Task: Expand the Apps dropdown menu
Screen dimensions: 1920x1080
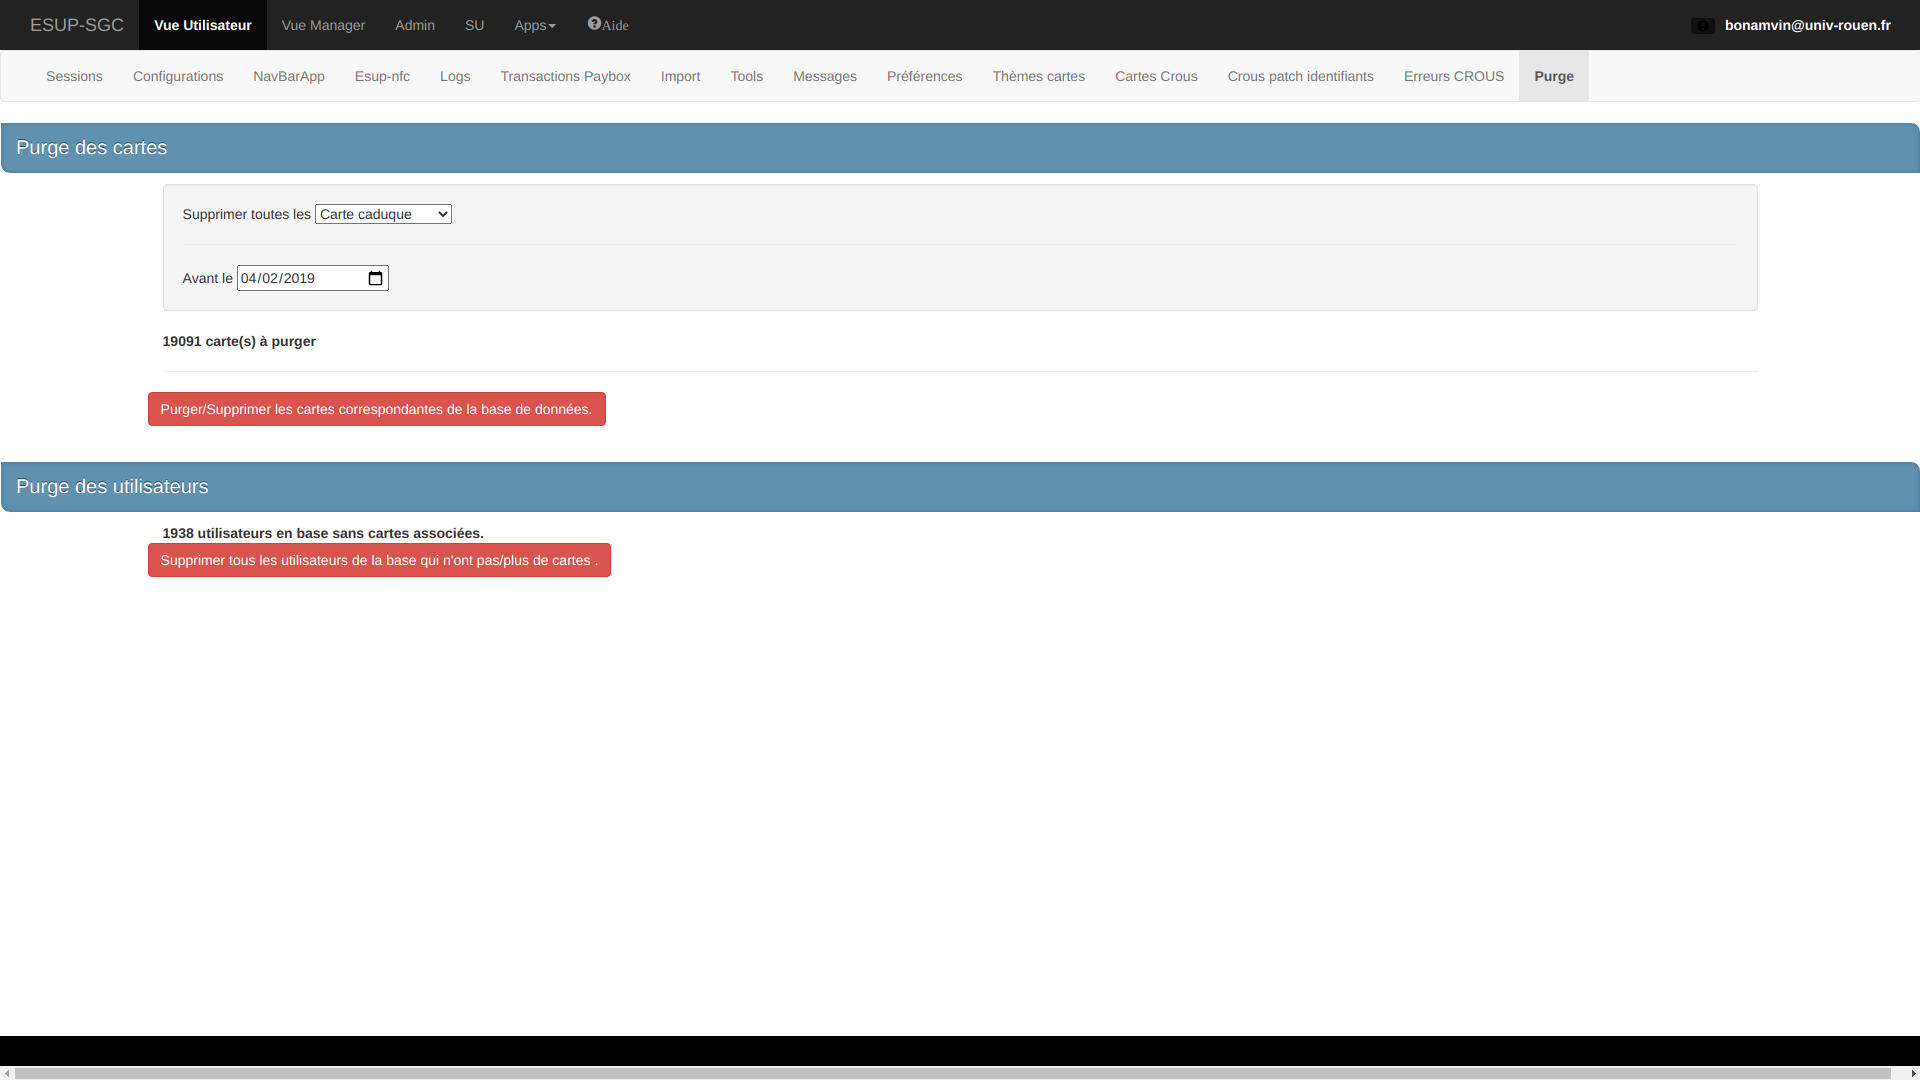Action: point(534,25)
